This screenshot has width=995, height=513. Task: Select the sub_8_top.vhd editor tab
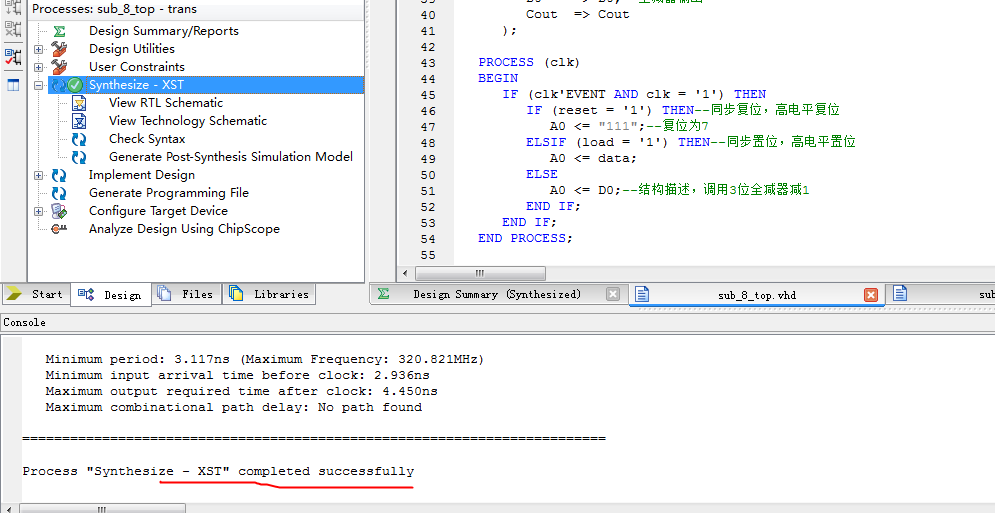(756, 295)
